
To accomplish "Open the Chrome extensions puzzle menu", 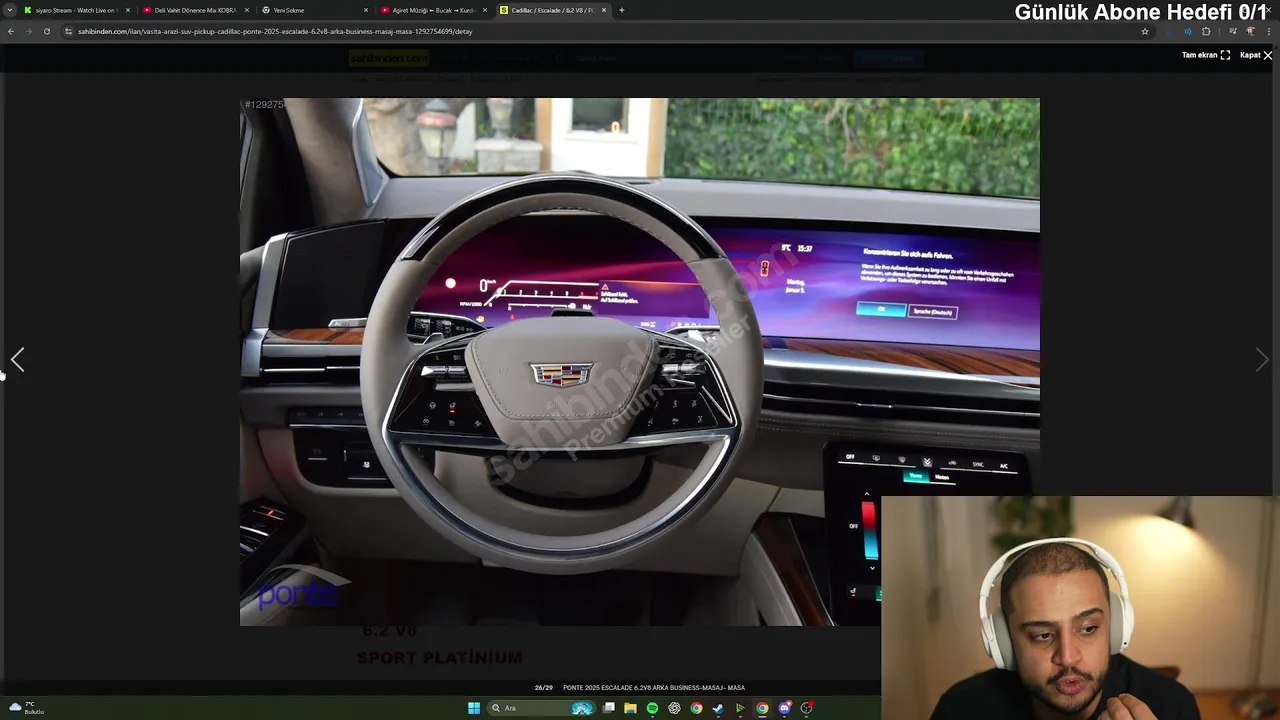I will [1206, 31].
